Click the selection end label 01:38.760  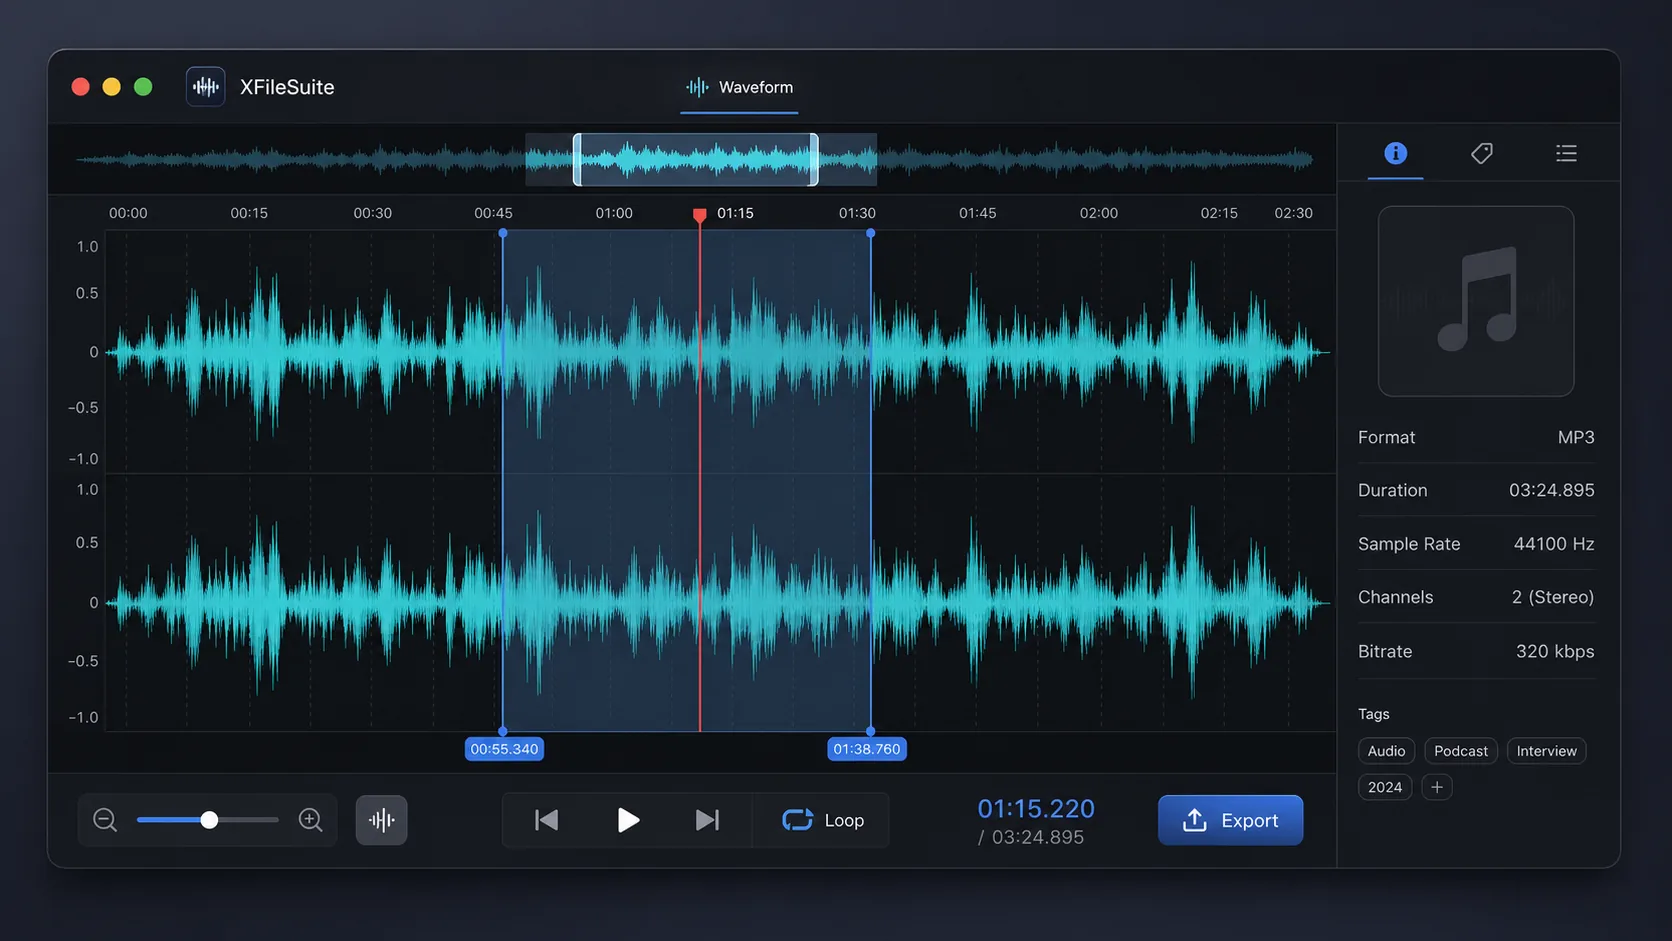click(x=867, y=749)
